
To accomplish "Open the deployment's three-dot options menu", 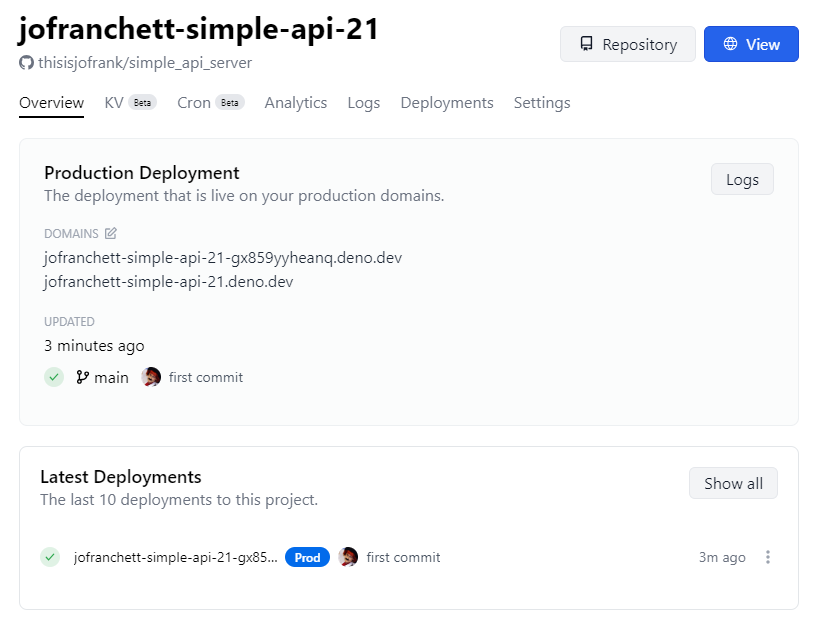I will 768,557.
